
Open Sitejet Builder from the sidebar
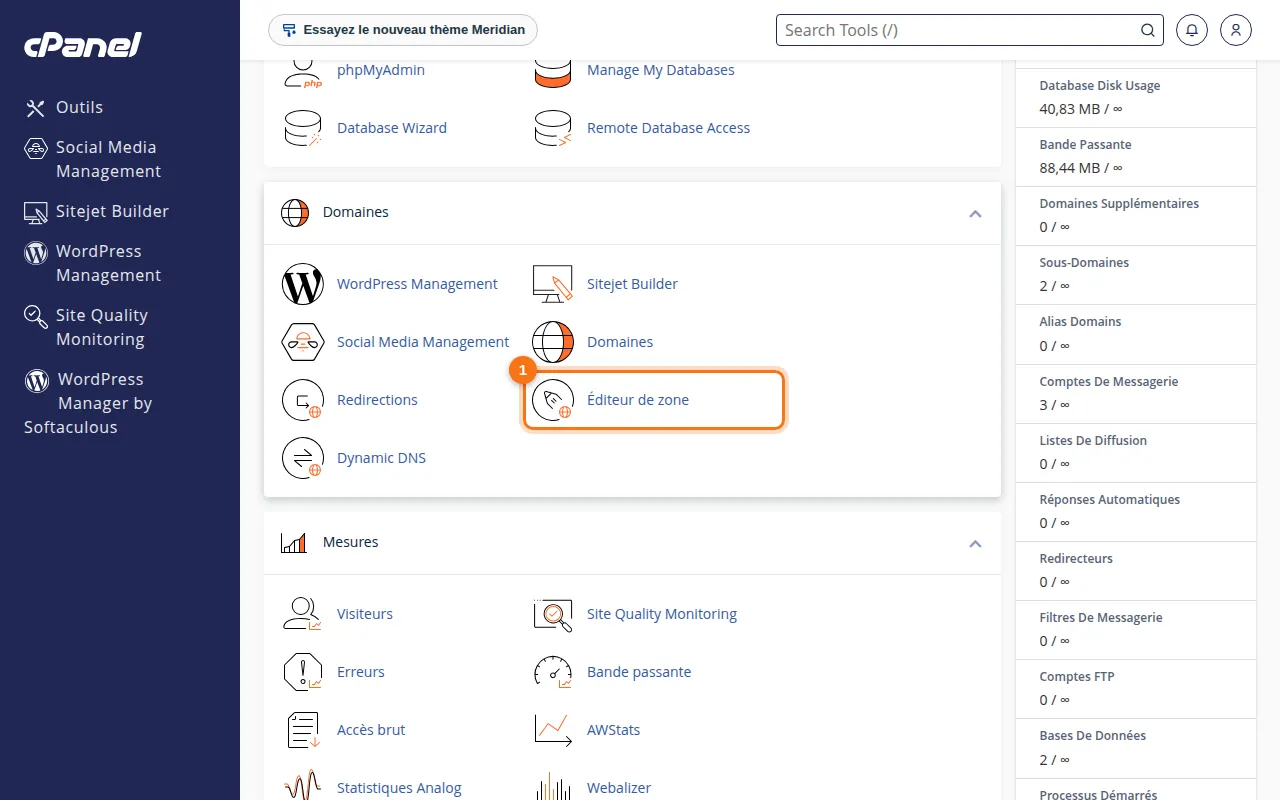tap(97, 211)
